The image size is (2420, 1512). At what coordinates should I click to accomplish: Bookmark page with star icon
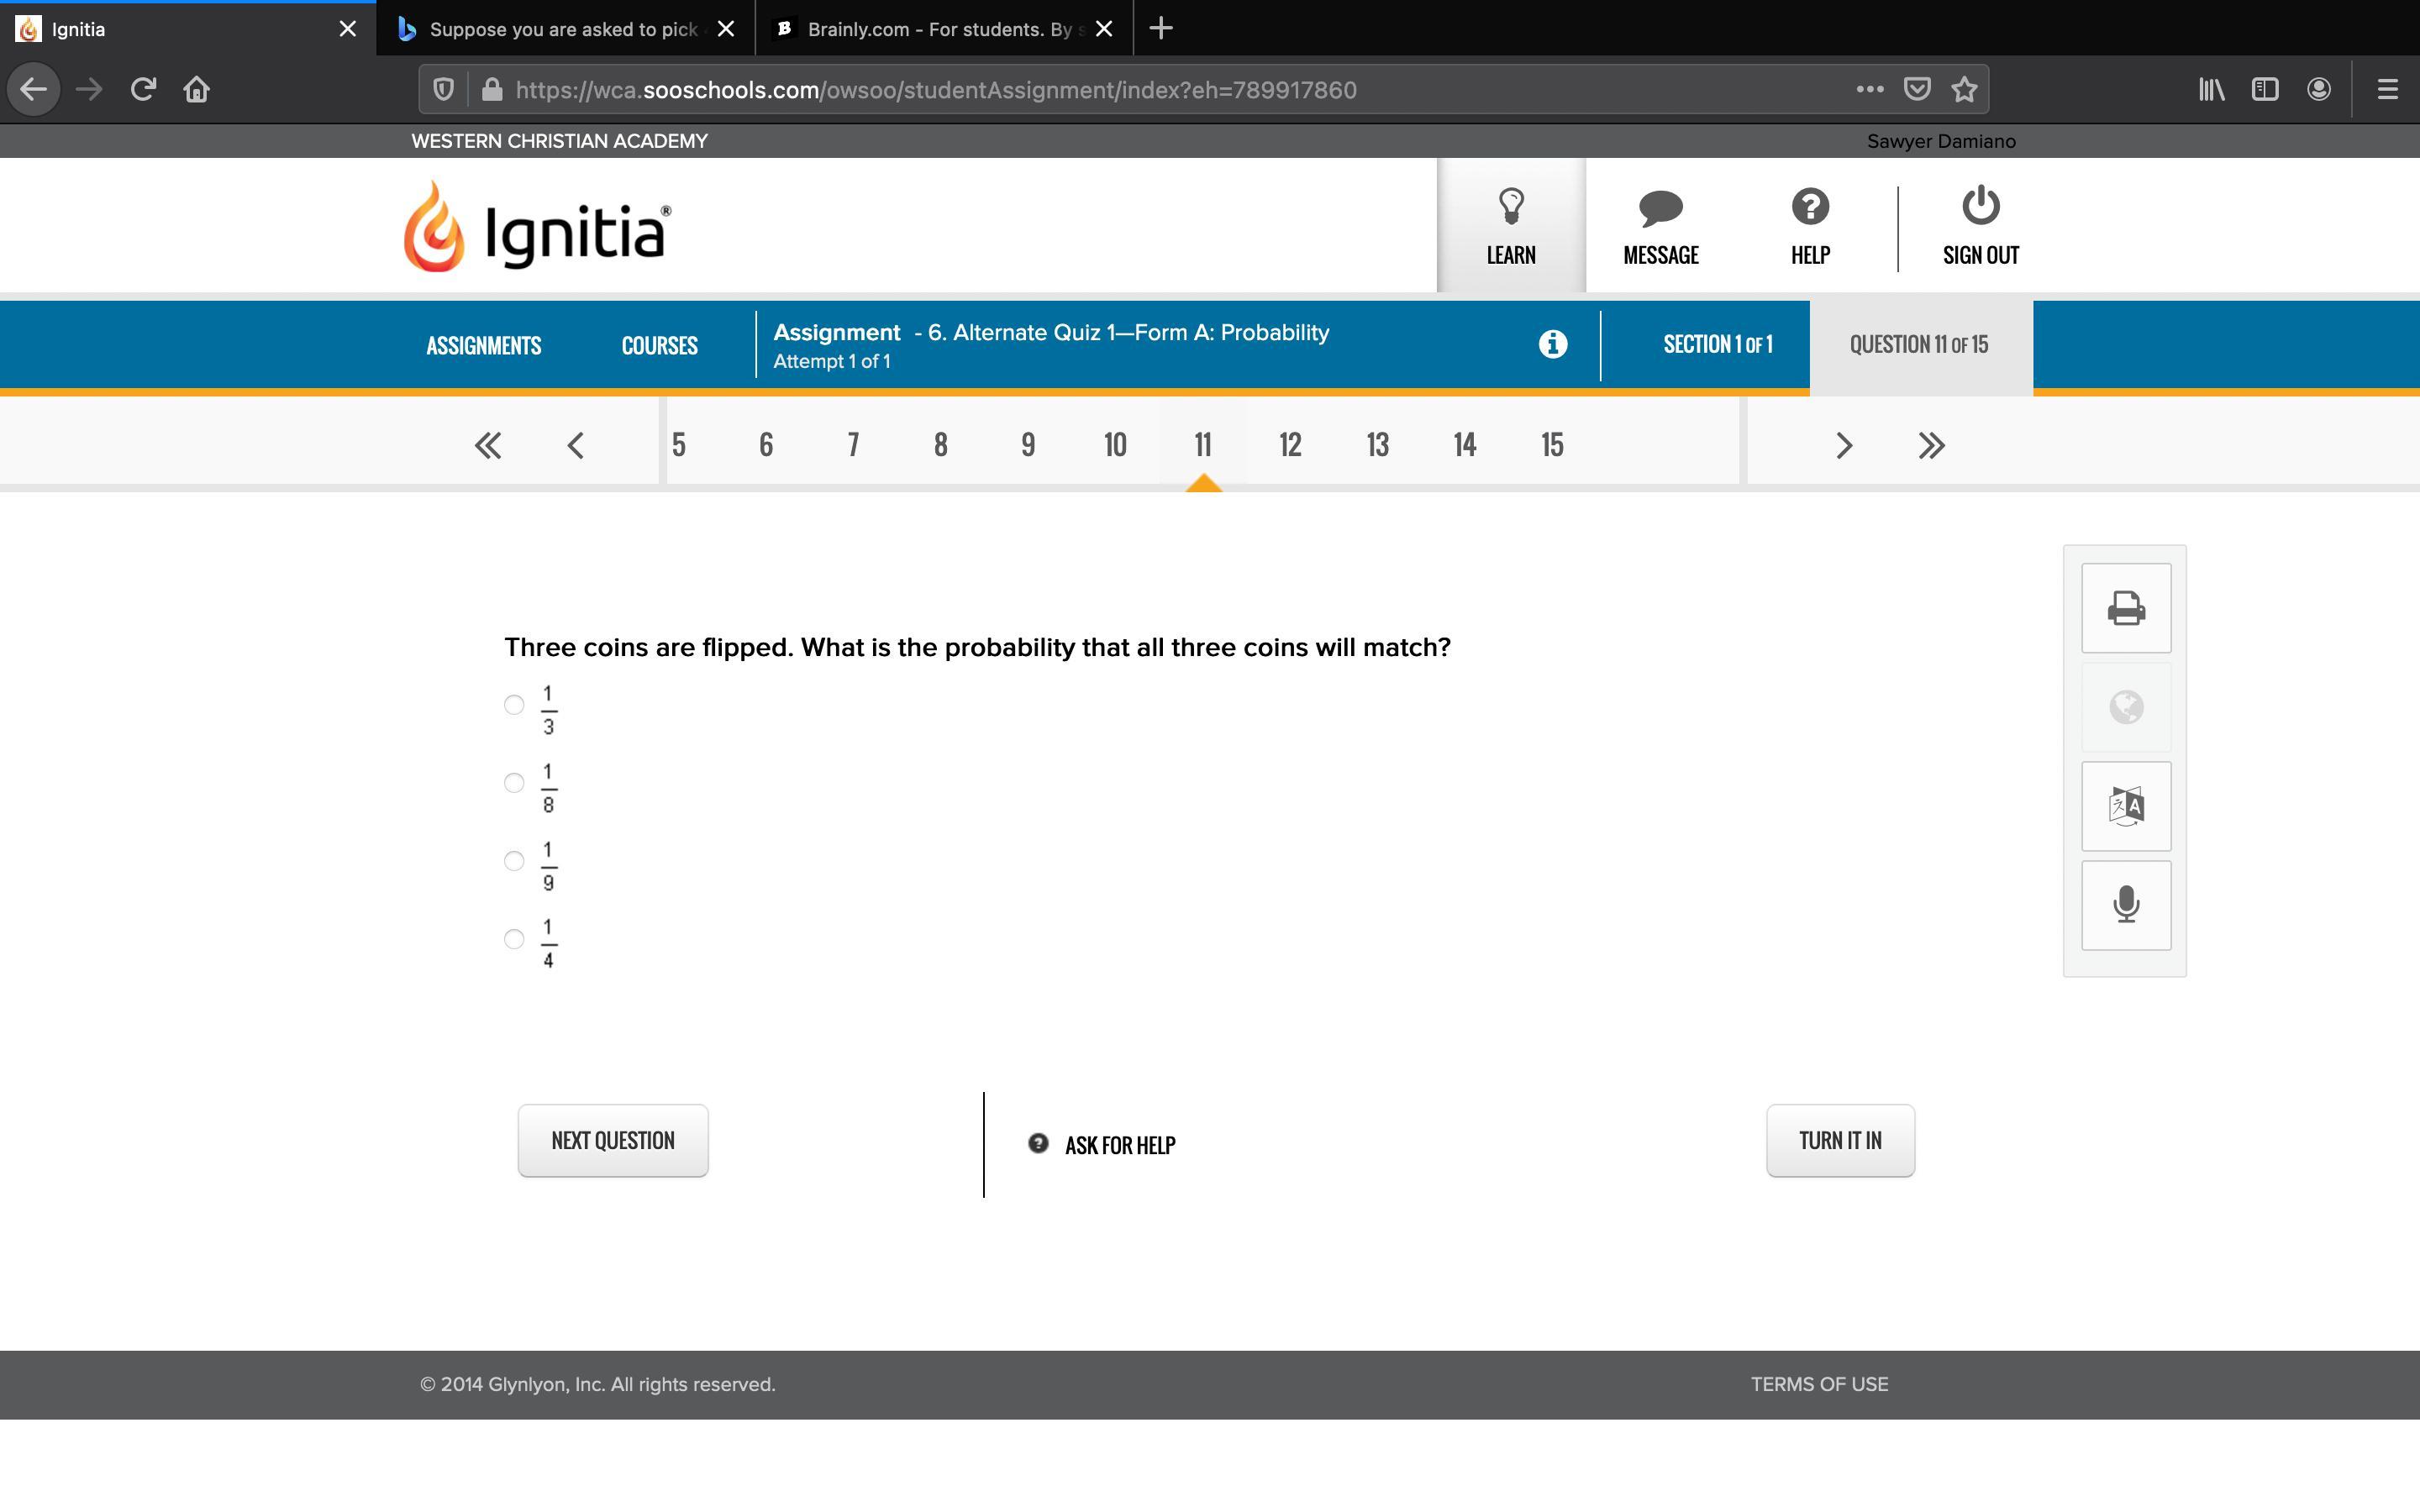point(1964,90)
